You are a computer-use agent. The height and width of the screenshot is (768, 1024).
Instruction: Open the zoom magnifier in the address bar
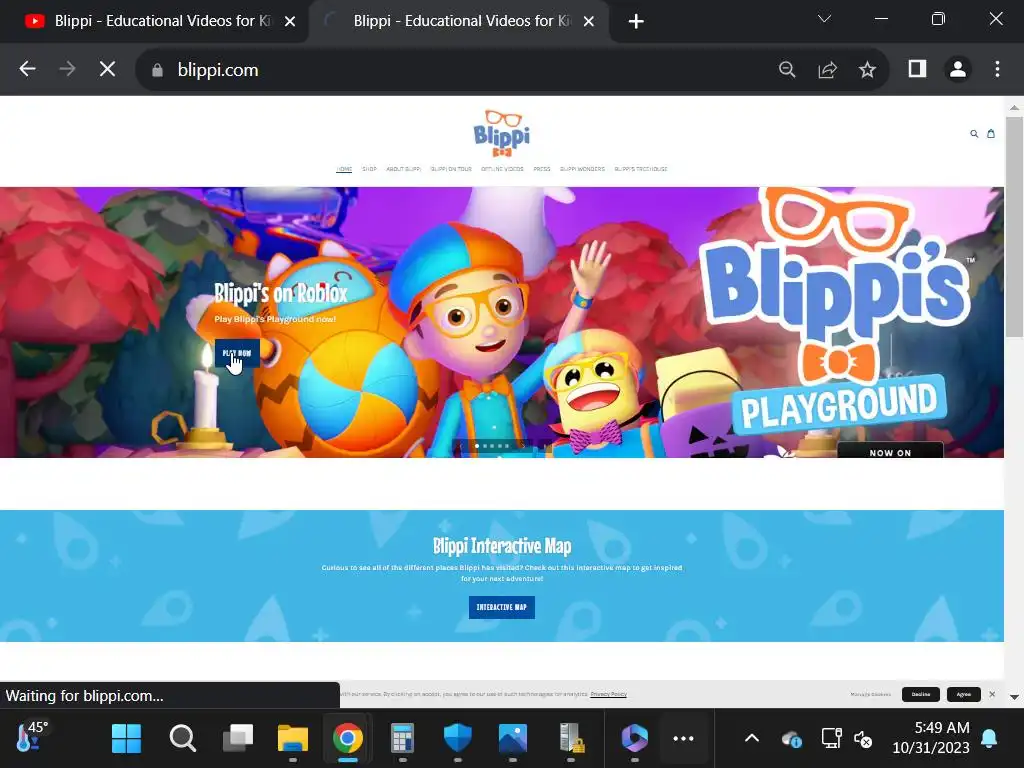pos(787,69)
